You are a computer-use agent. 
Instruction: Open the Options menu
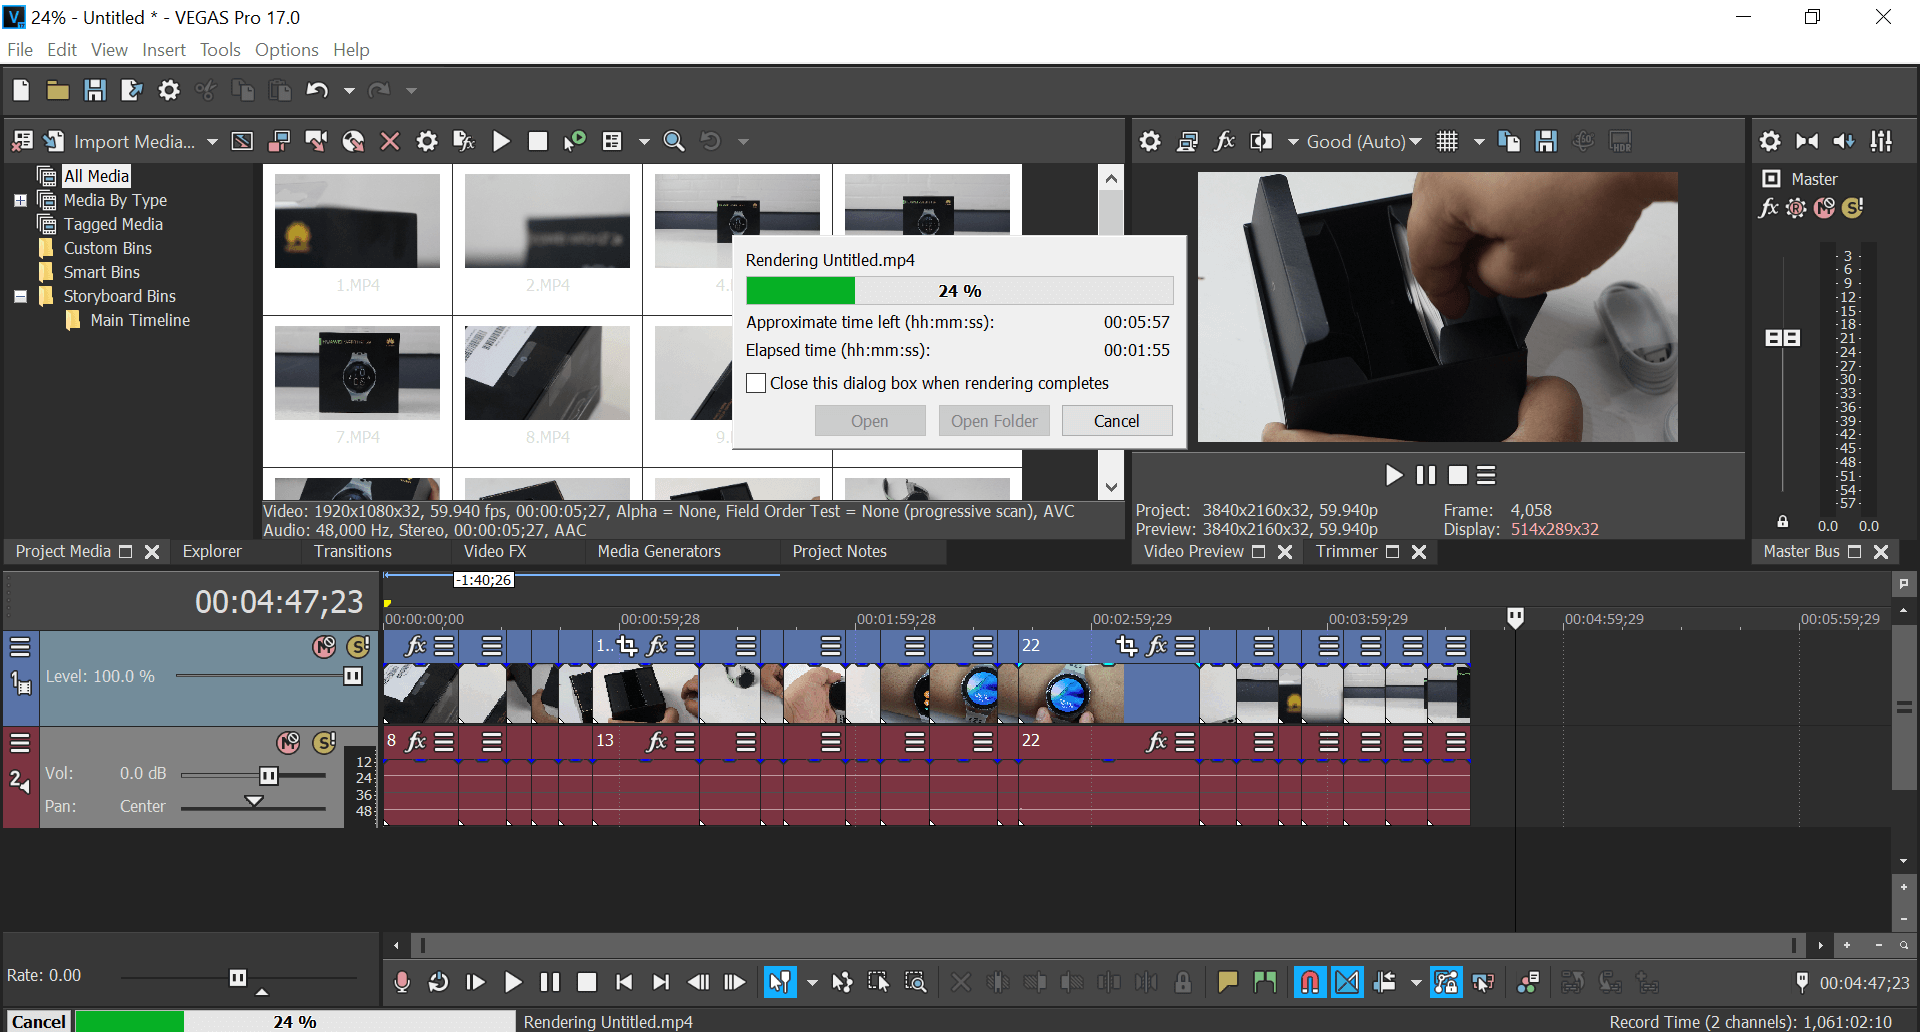click(286, 49)
